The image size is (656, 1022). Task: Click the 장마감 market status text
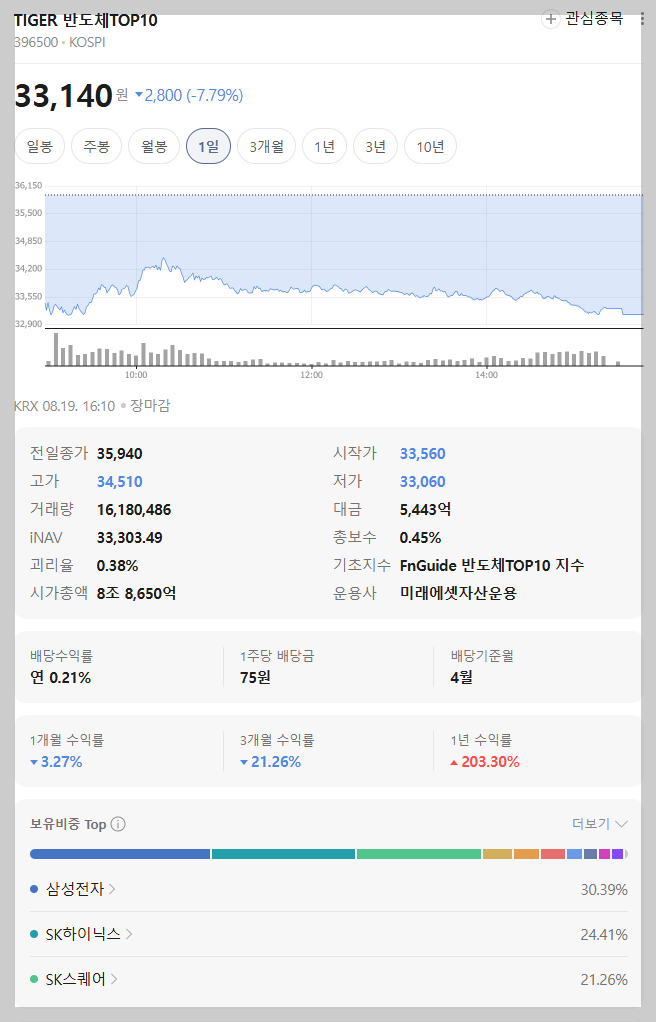(150, 405)
